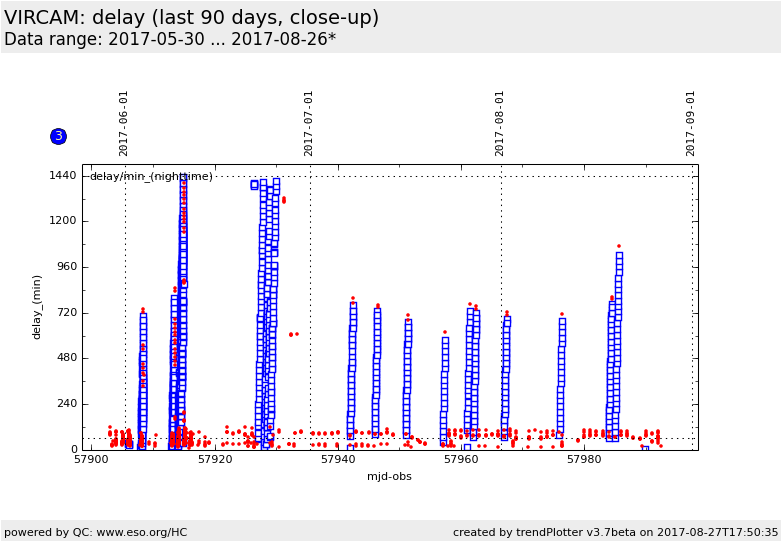Screen dimensions: 782x542
Task: Click the delay_(min) y-axis label
Action: tap(37, 307)
